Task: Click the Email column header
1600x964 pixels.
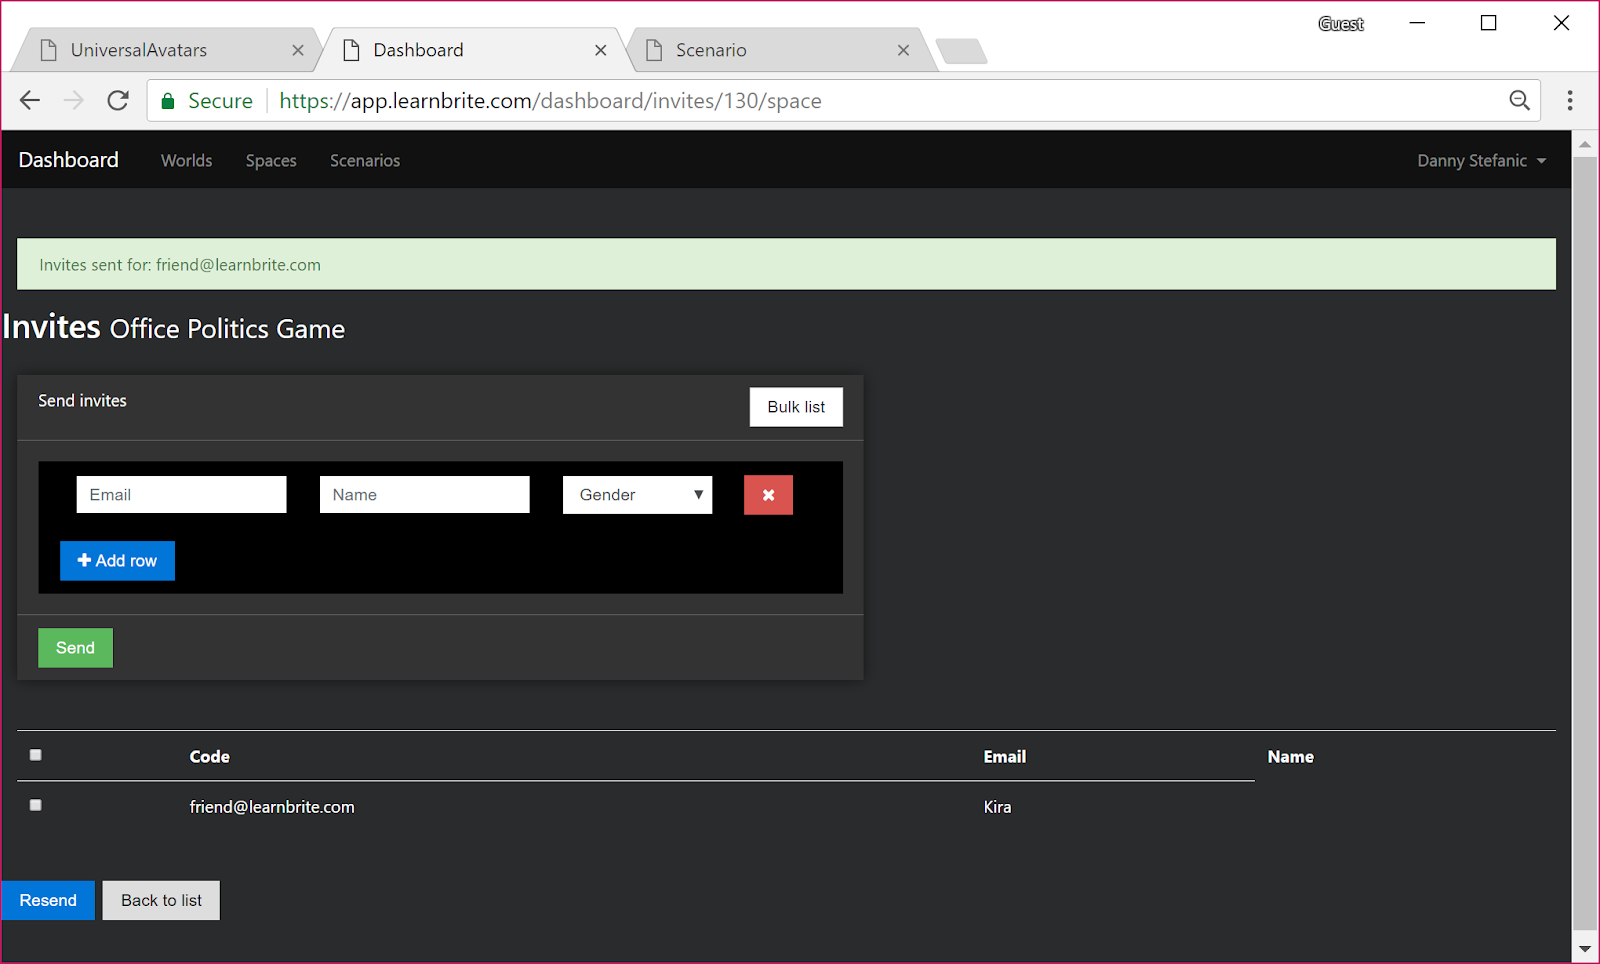Action: point(1005,757)
